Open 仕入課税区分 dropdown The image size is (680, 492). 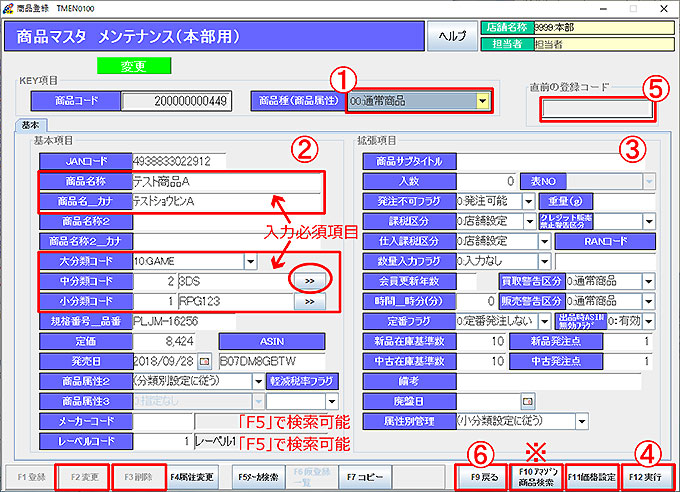pos(545,241)
